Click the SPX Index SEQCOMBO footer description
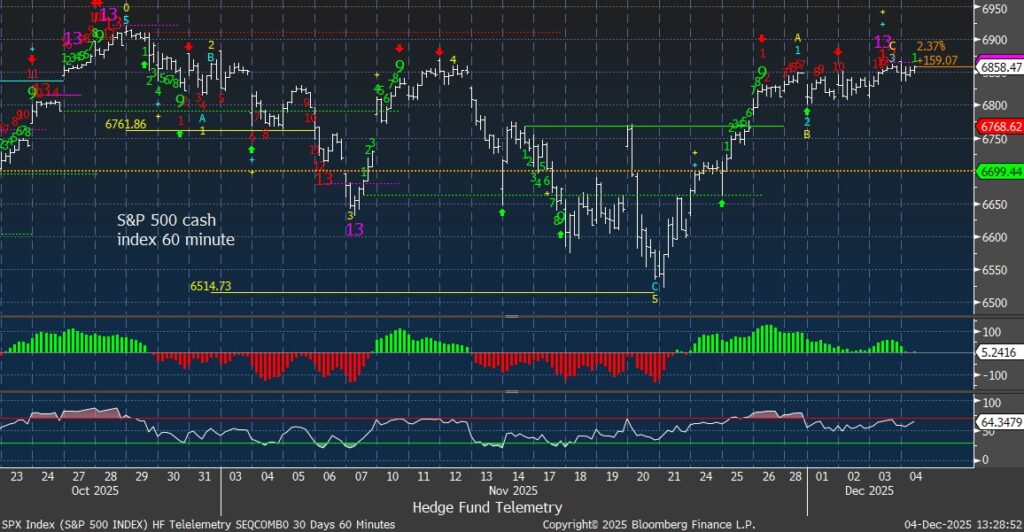The width and height of the screenshot is (1024, 532). (200, 524)
